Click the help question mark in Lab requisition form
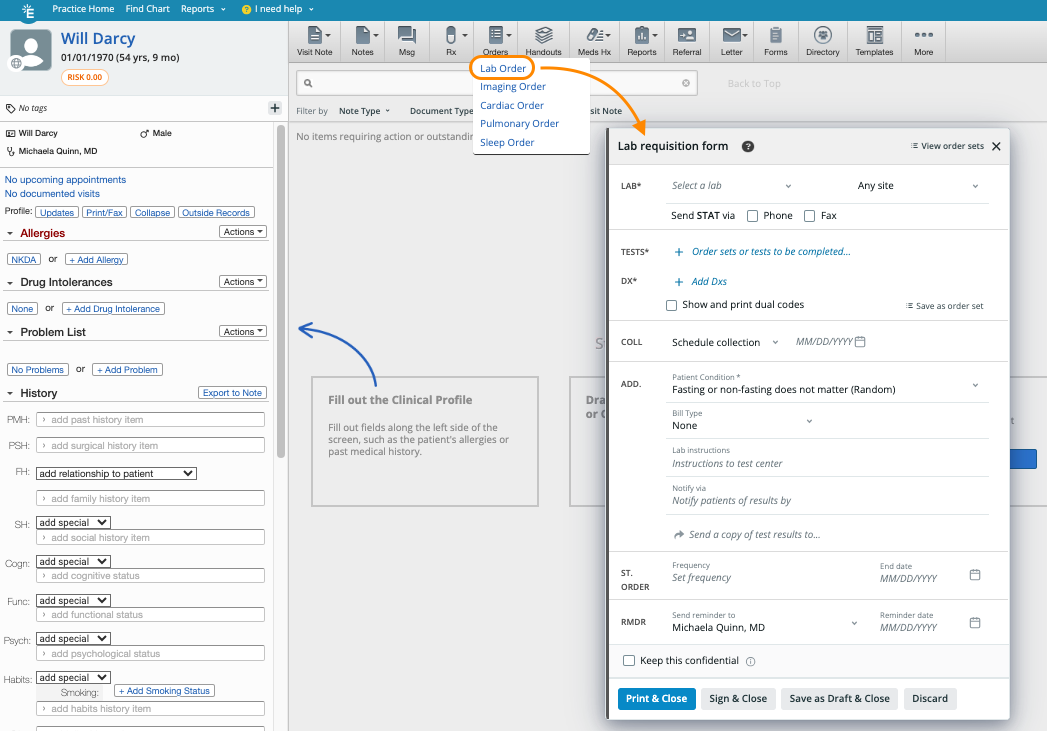 (748, 146)
